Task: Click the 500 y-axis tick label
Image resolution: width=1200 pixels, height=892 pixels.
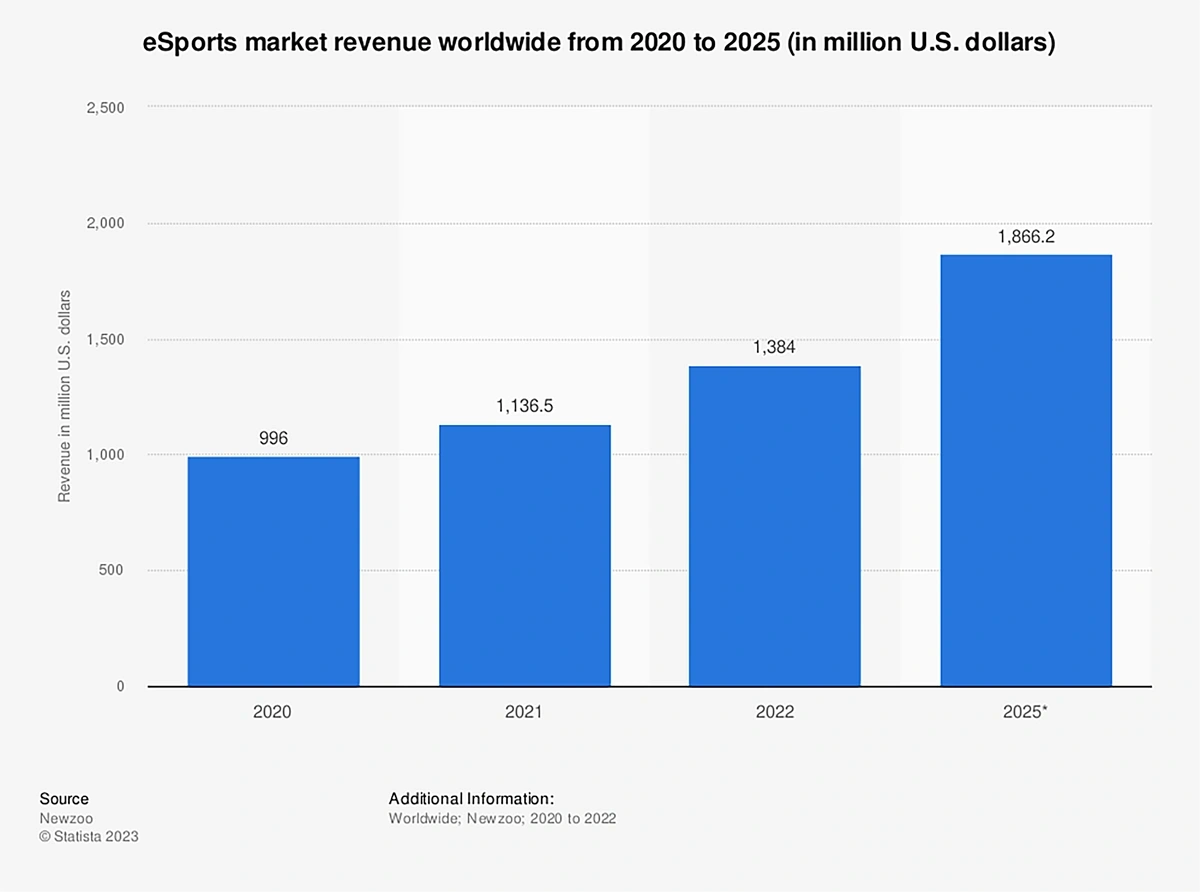Action: pos(112,570)
